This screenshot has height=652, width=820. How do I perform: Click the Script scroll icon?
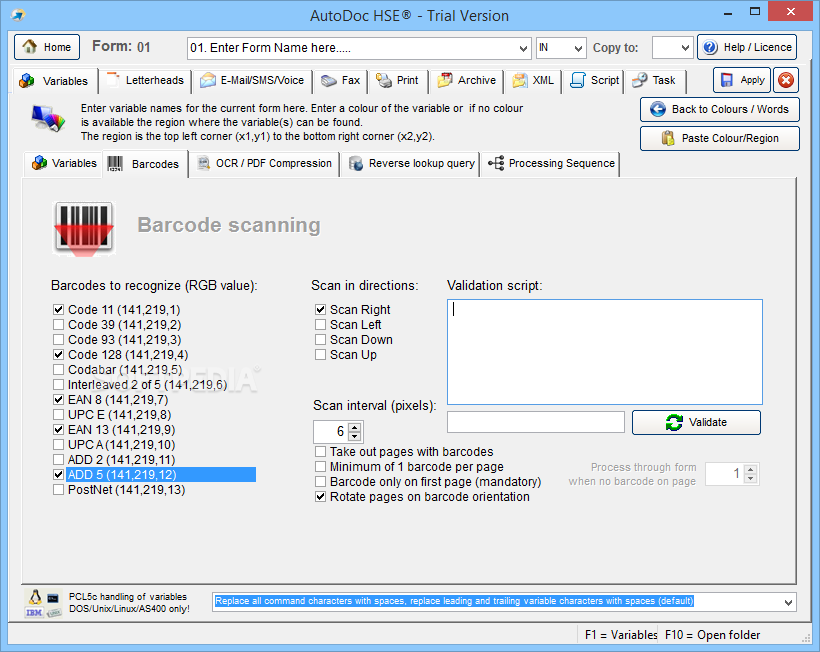click(x=577, y=81)
